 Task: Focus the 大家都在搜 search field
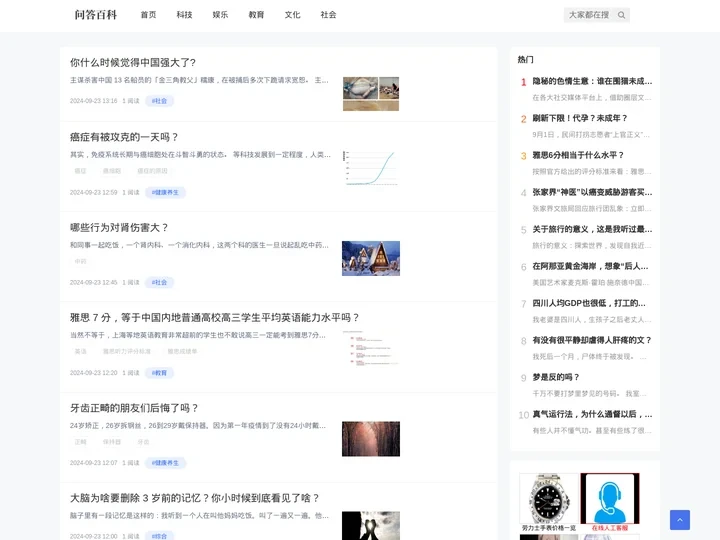point(590,15)
